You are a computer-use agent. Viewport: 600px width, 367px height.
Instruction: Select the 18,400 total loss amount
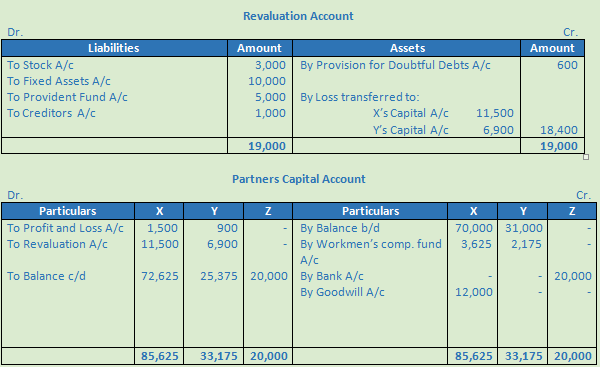pos(559,130)
